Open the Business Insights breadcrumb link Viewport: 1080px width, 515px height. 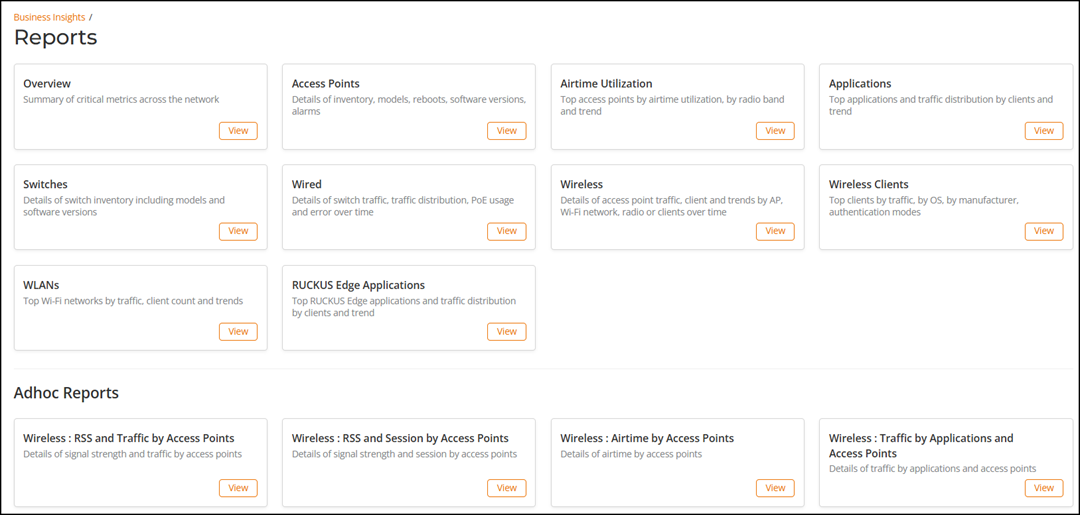point(49,17)
